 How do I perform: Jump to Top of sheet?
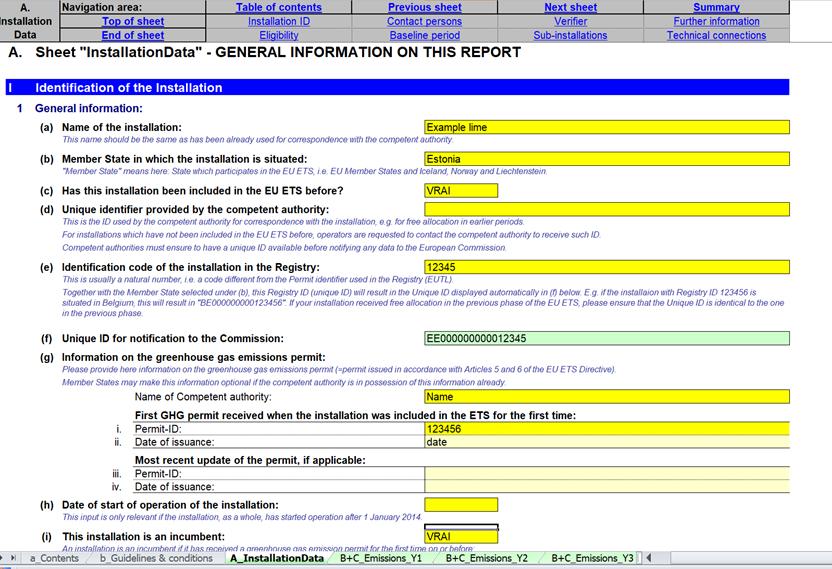133,21
